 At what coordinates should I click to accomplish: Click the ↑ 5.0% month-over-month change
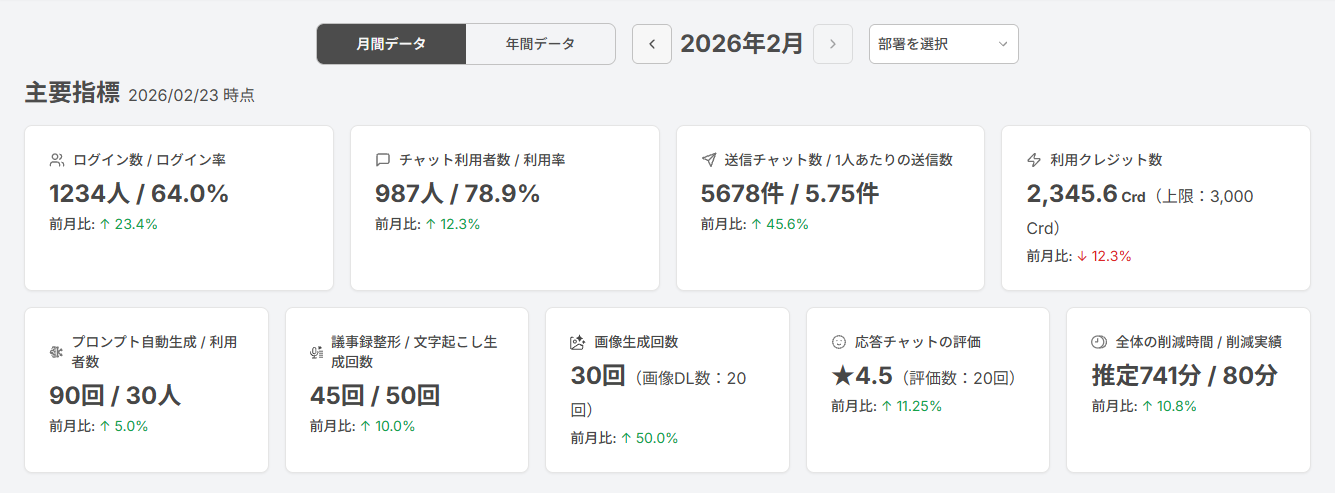[x=123, y=426]
